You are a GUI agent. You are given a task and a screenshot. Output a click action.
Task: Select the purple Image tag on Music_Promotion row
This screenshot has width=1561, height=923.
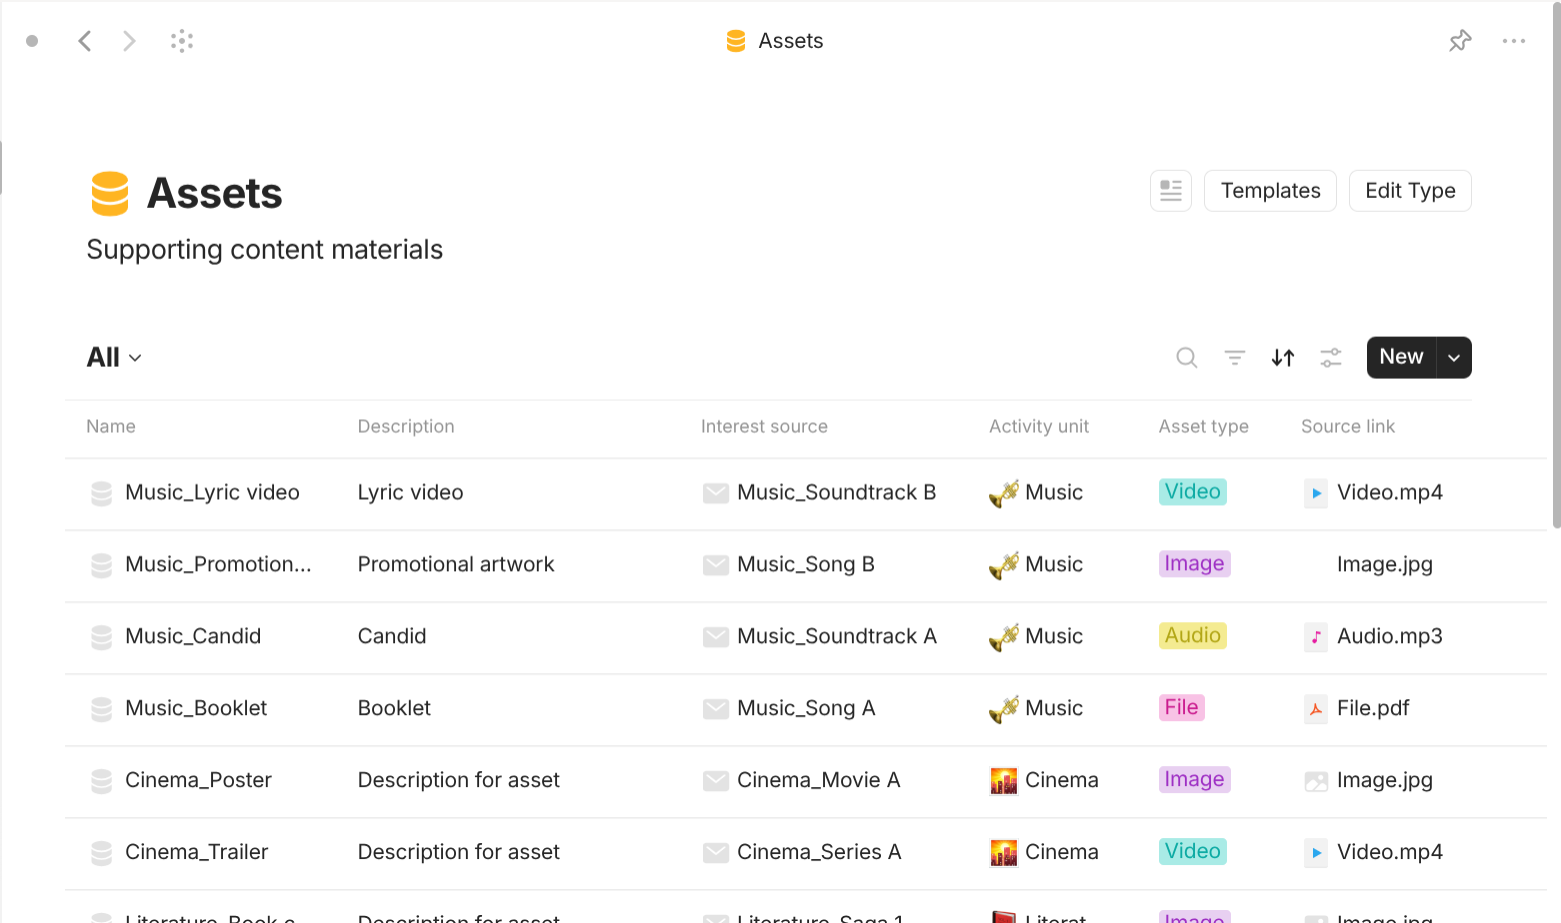coord(1194,563)
